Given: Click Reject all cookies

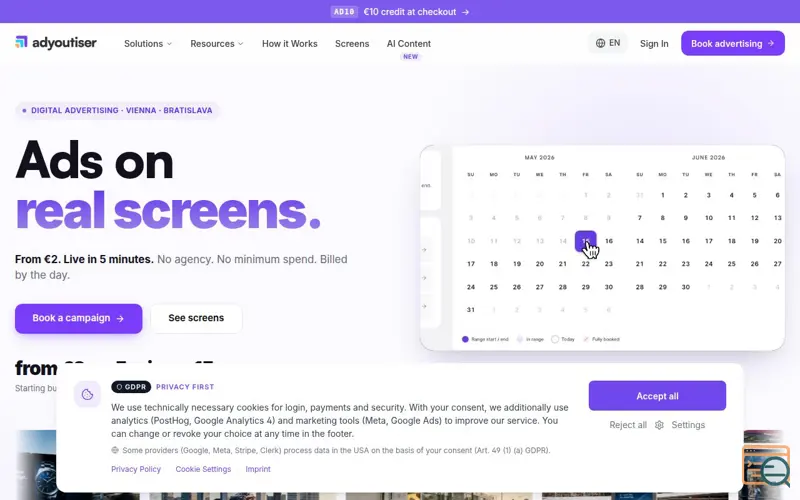Looking at the screenshot, I should click(x=628, y=425).
